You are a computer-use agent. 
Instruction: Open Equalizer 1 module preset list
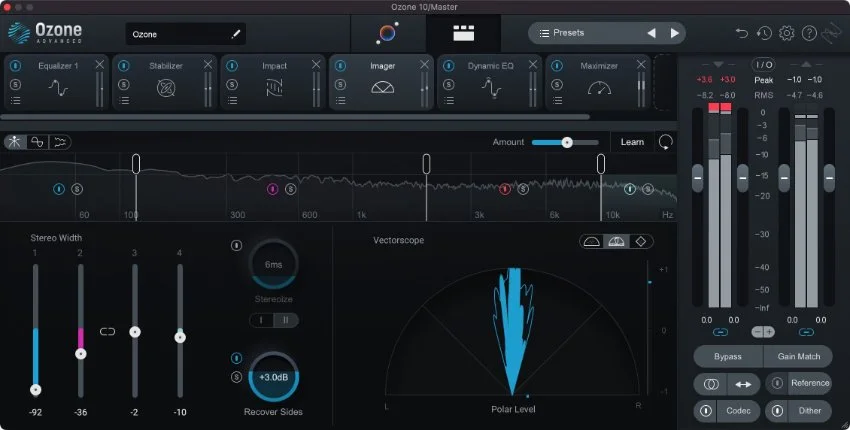(x=16, y=100)
